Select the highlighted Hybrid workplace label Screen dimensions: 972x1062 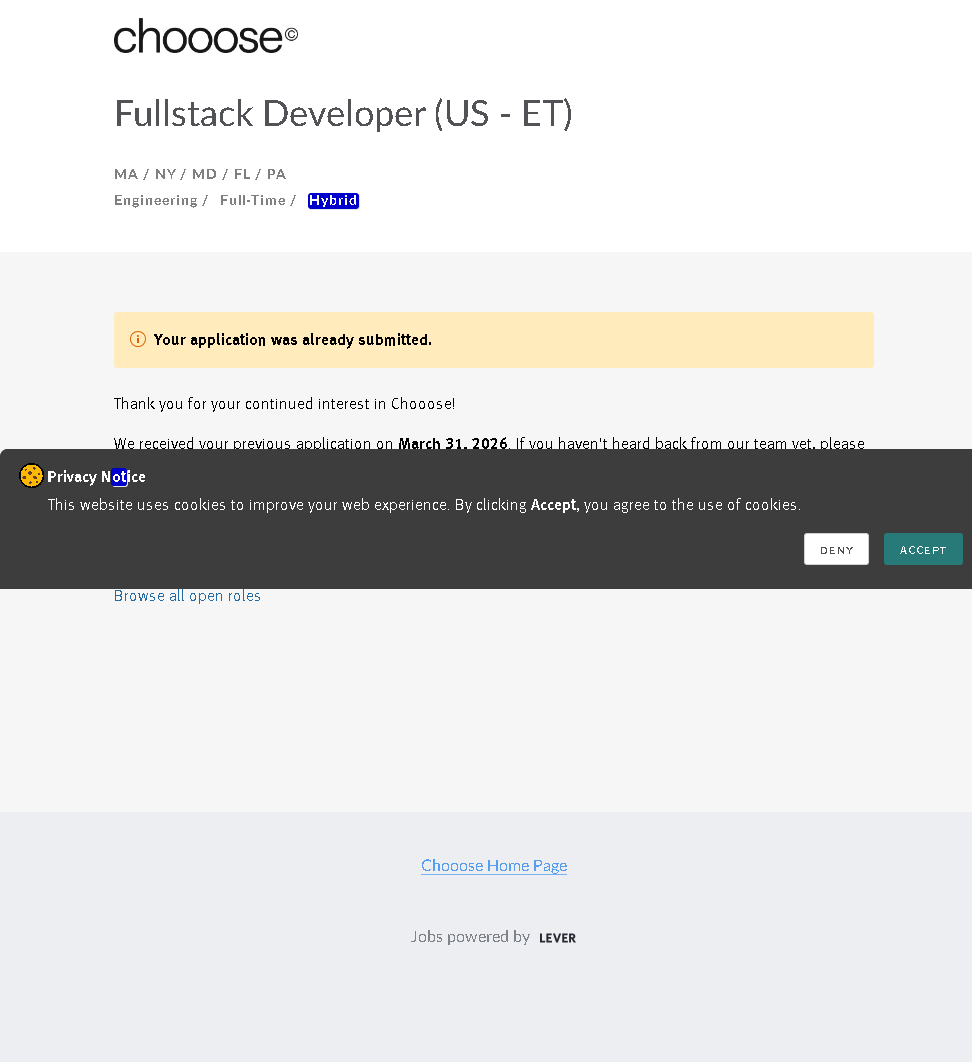[x=333, y=201]
